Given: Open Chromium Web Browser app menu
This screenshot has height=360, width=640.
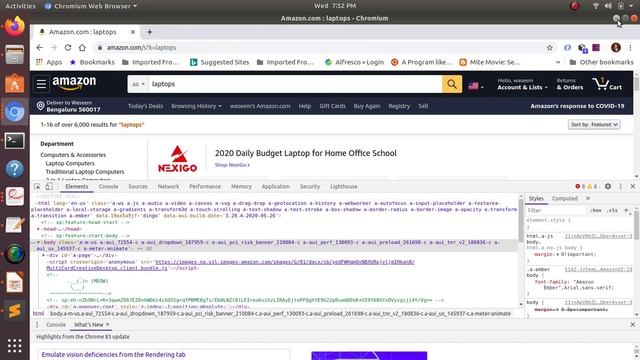Looking at the screenshot, I should (x=90, y=6).
